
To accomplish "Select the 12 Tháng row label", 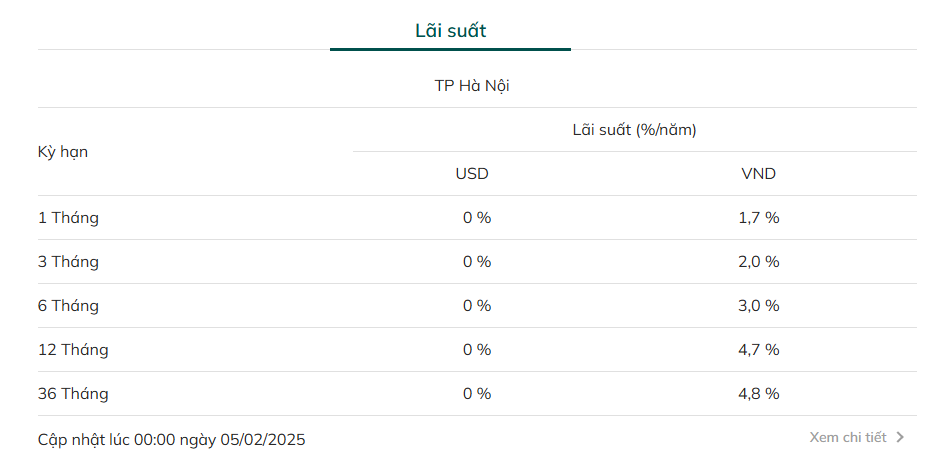I will [x=73, y=350].
